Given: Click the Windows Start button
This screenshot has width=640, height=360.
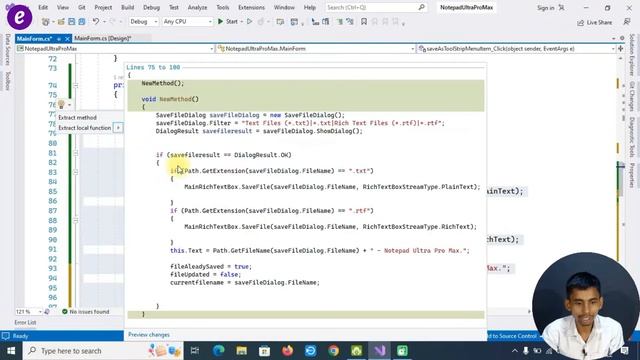Looking at the screenshot, I should 11,351.
